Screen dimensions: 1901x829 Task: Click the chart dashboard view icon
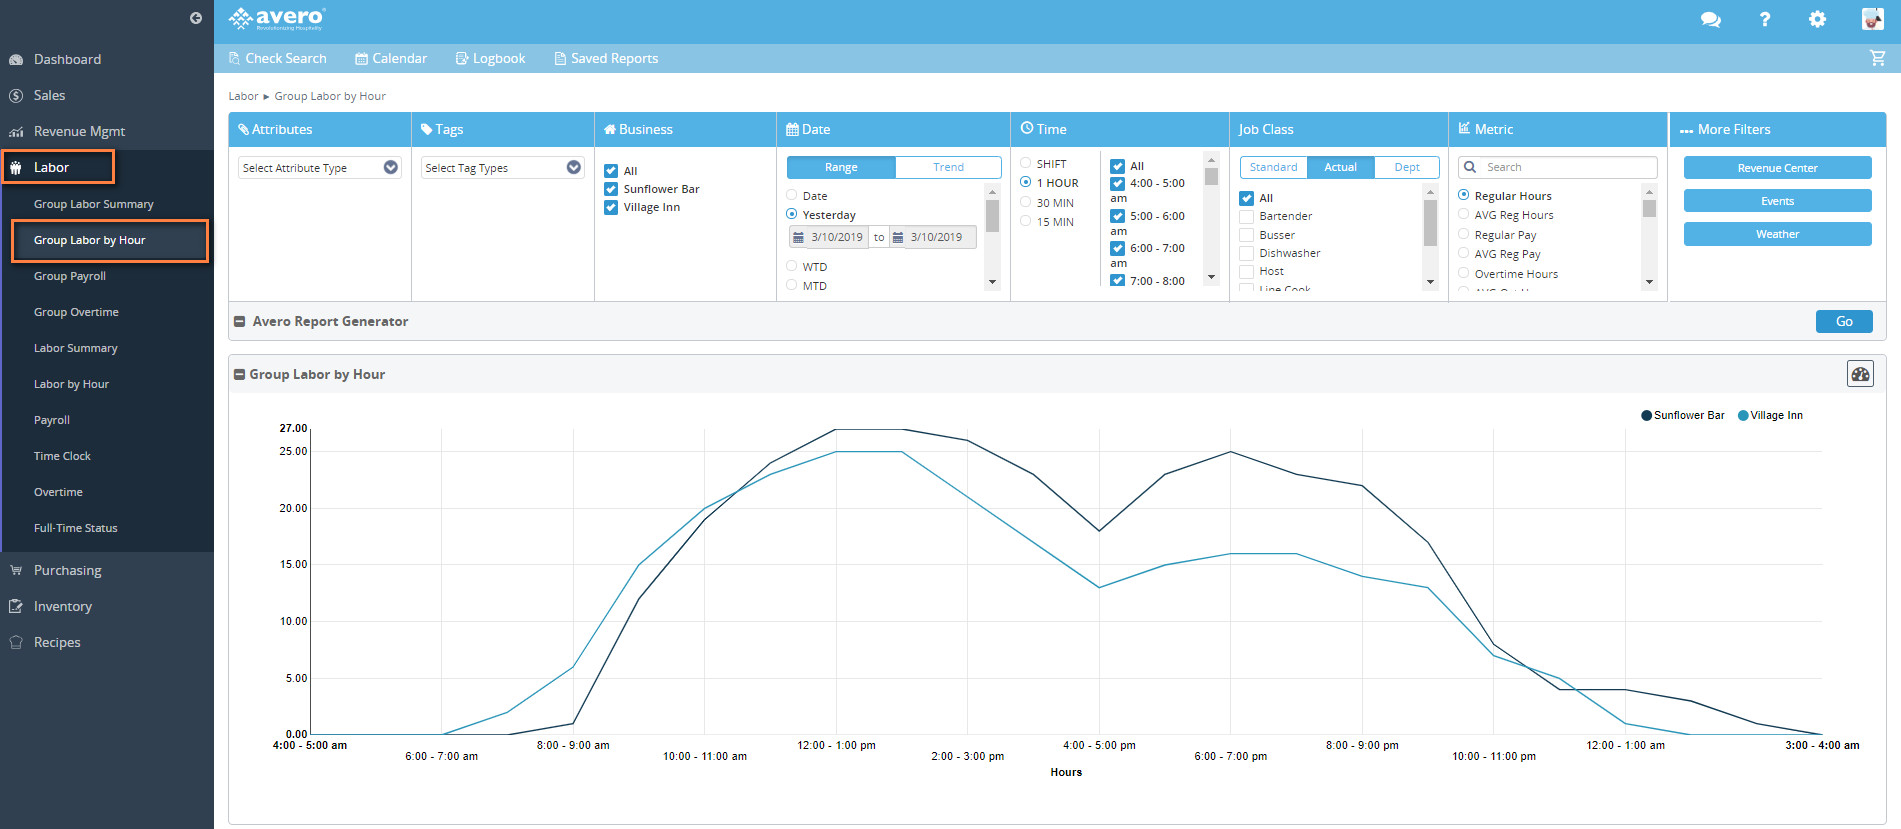[x=1860, y=374]
